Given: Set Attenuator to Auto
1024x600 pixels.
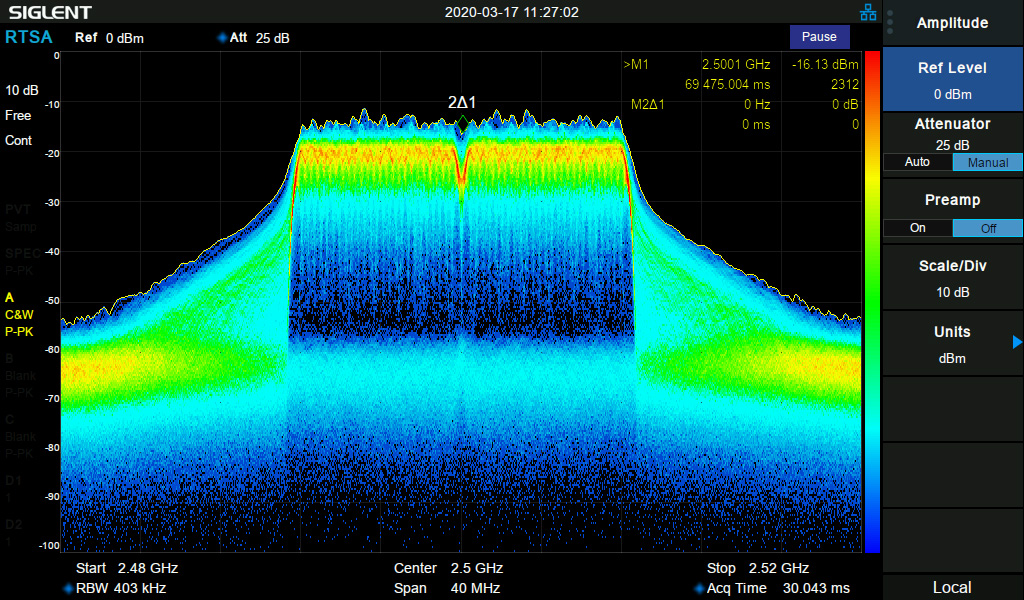Looking at the screenshot, I should [x=917, y=162].
